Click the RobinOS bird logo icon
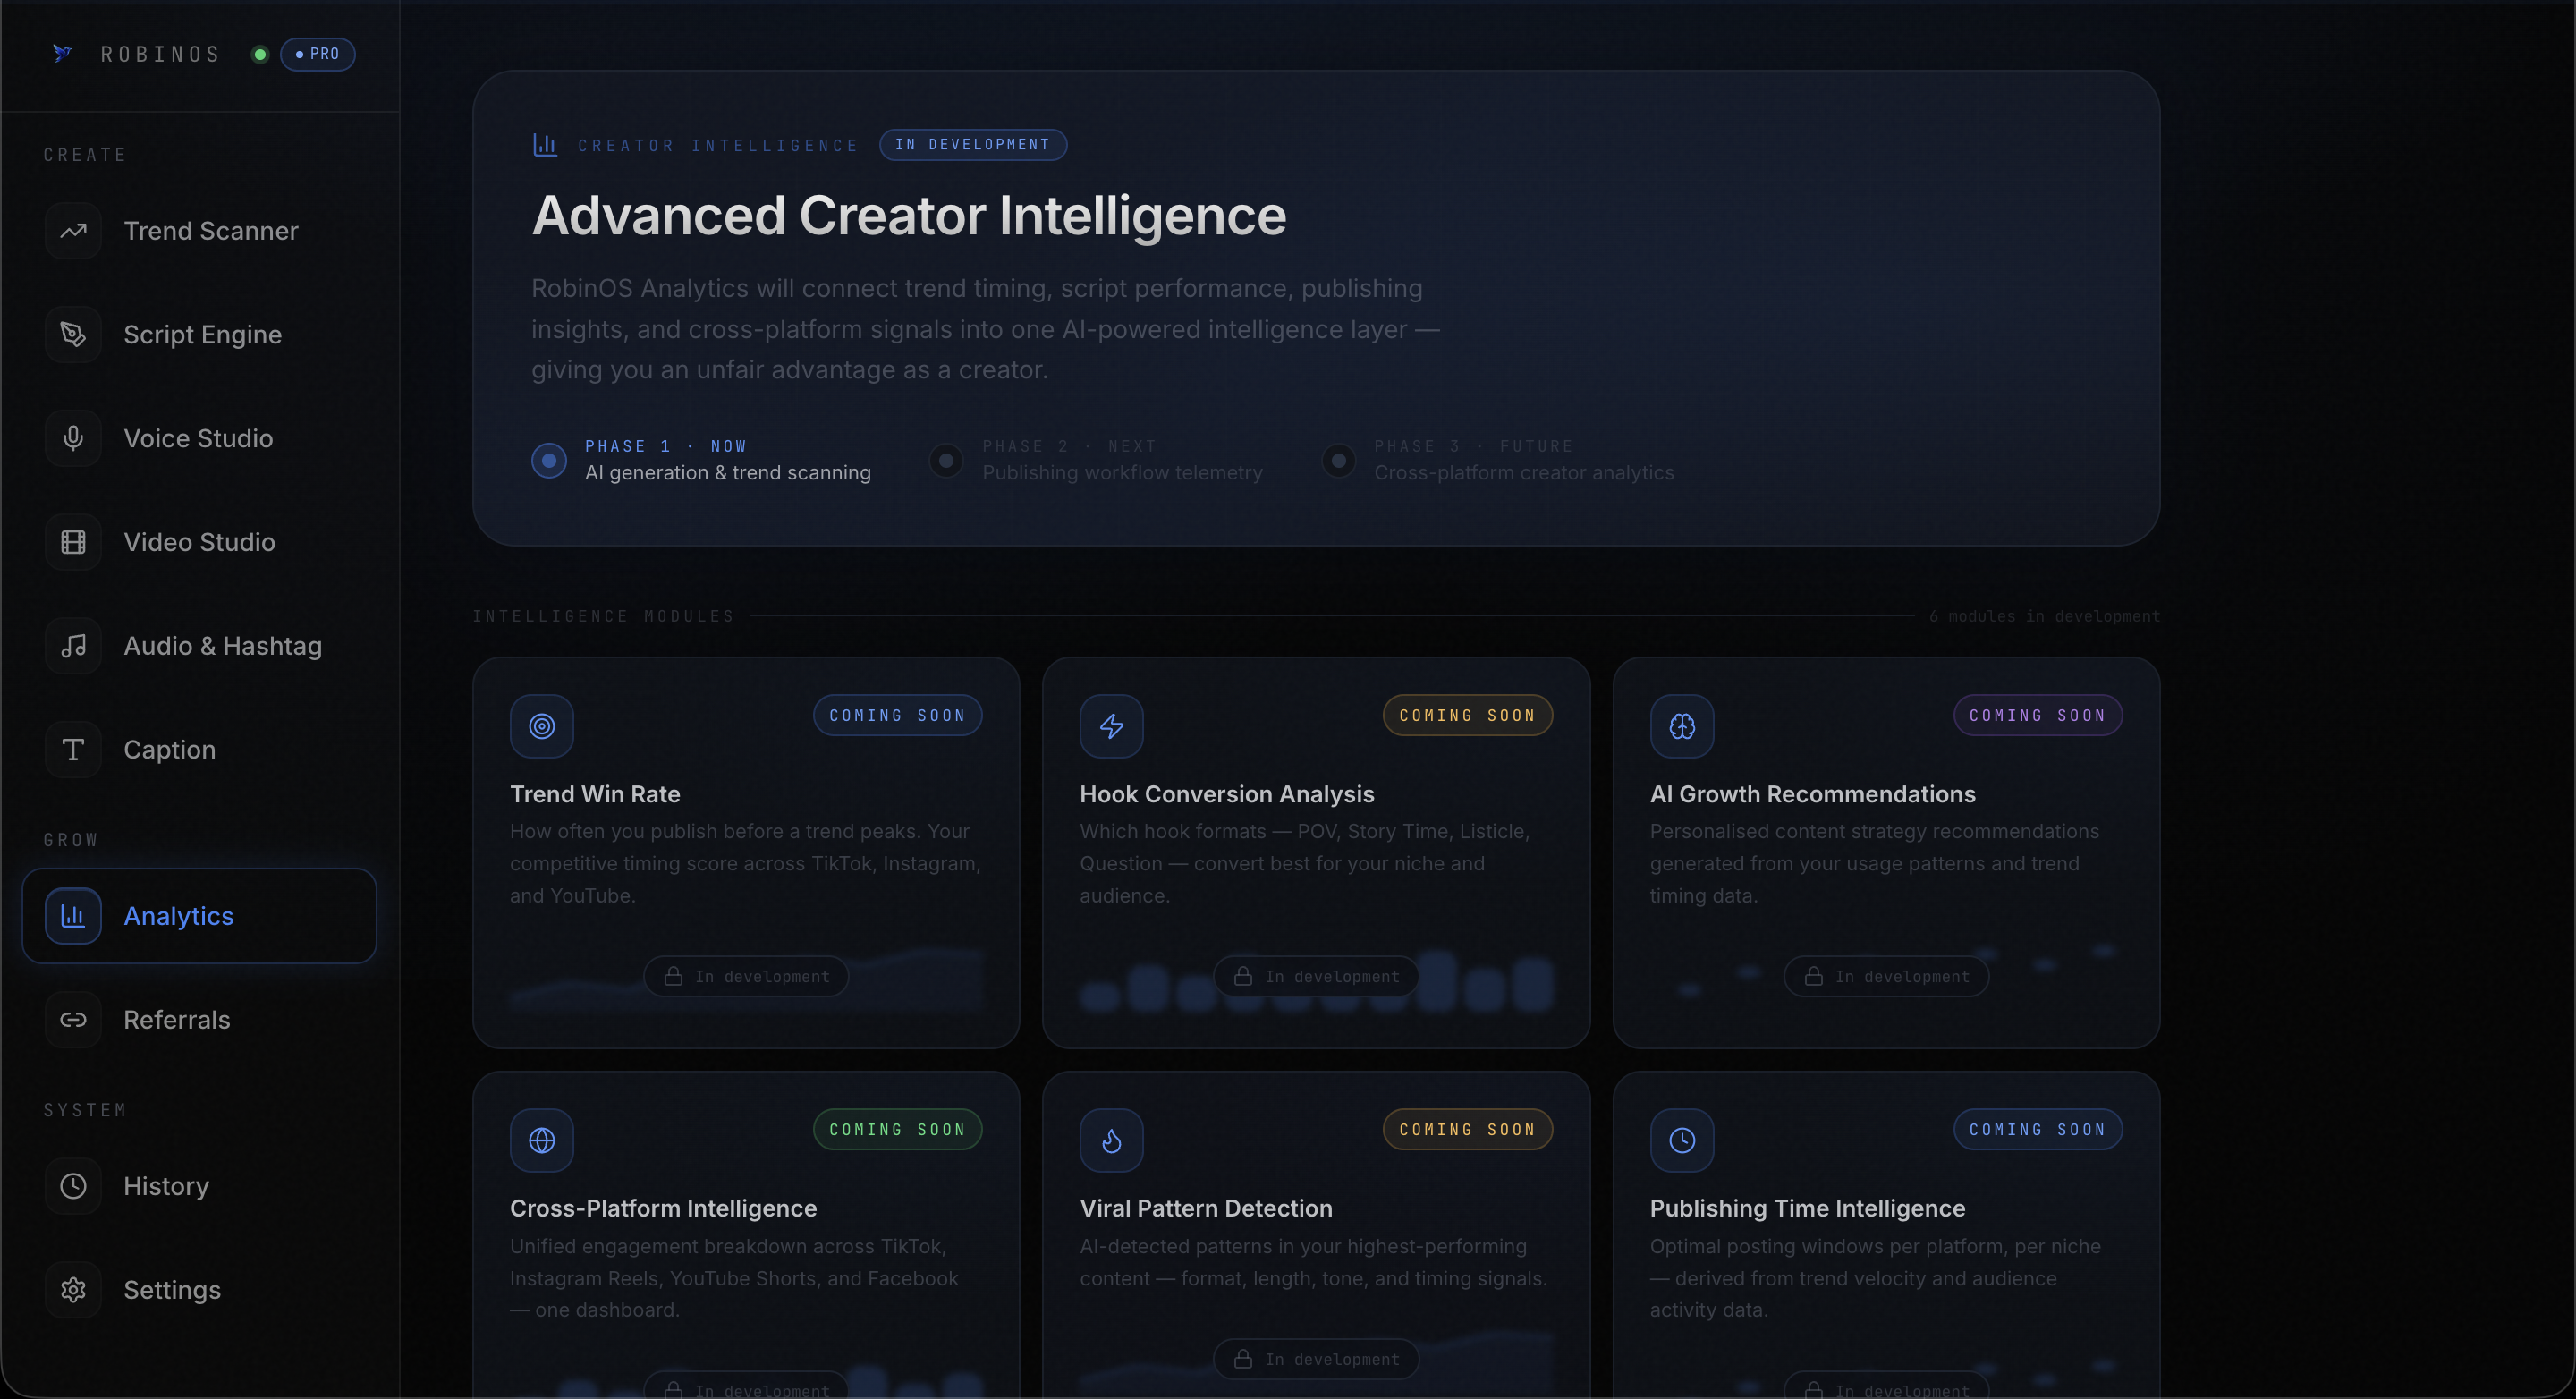 pyautogui.click(x=62, y=53)
